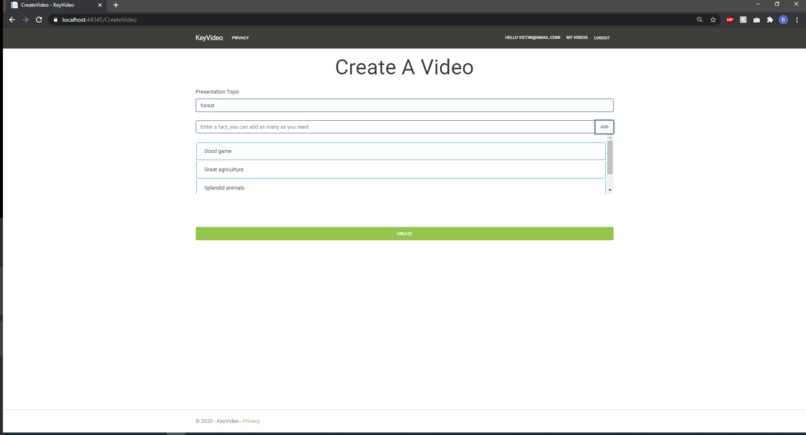Open the grey square extension icon
This screenshot has width=806, height=435.
(x=743, y=20)
